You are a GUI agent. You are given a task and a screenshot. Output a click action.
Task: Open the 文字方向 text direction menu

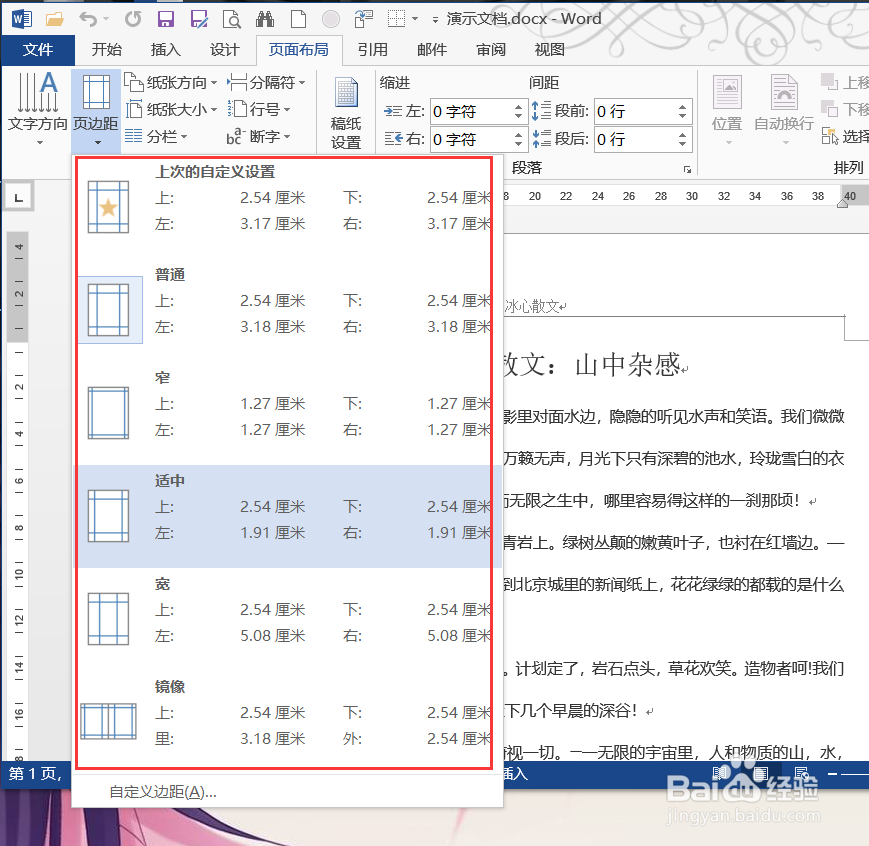click(37, 109)
